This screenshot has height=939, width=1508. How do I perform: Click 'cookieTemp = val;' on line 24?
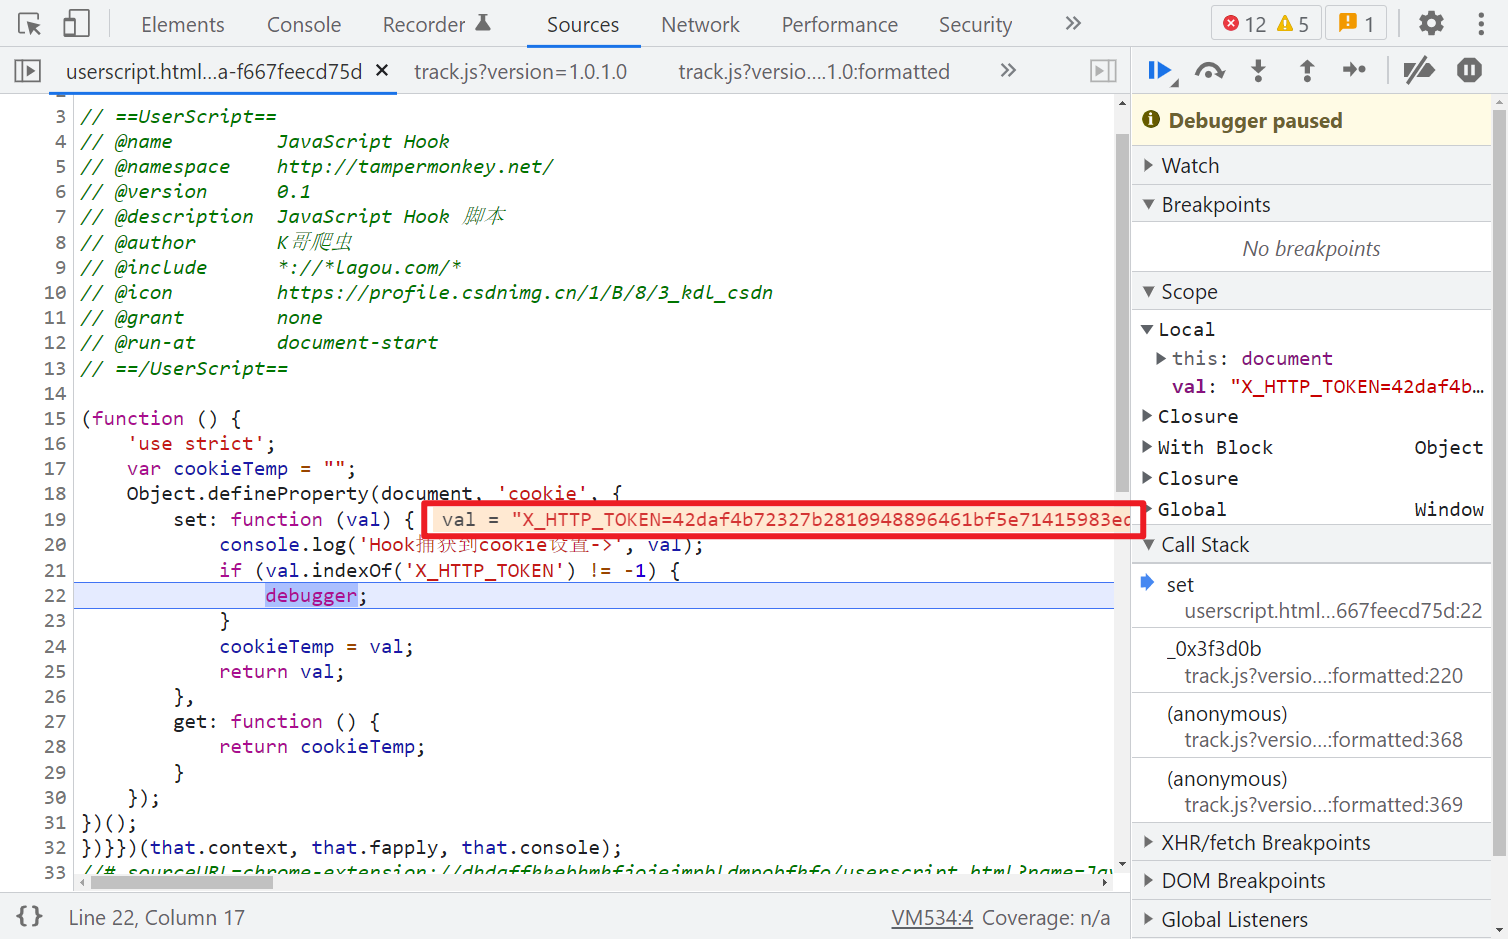pos(317,646)
